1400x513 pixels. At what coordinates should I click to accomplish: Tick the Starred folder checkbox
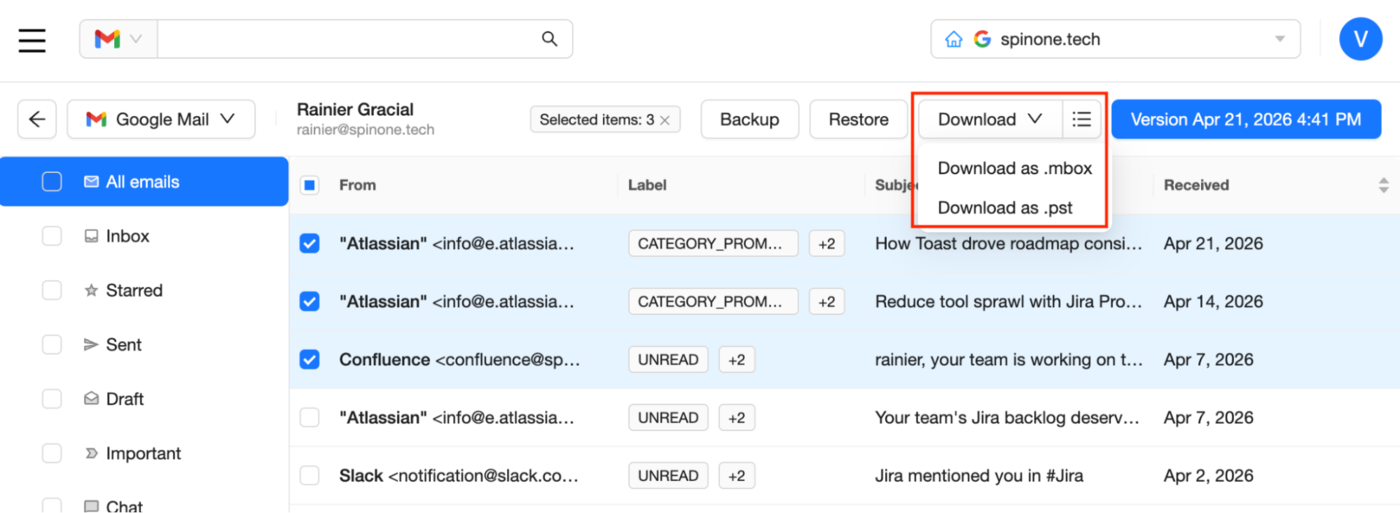[52, 291]
